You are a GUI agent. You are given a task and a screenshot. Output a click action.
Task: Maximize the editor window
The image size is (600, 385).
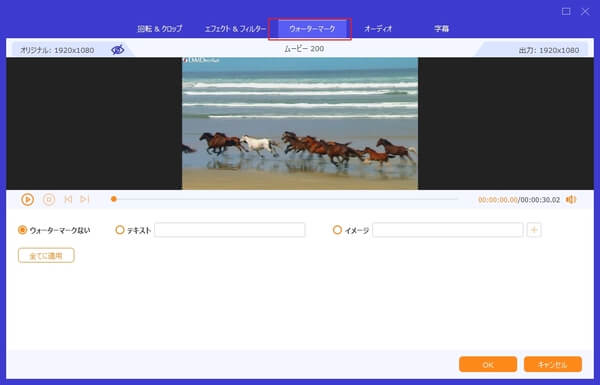(566, 11)
